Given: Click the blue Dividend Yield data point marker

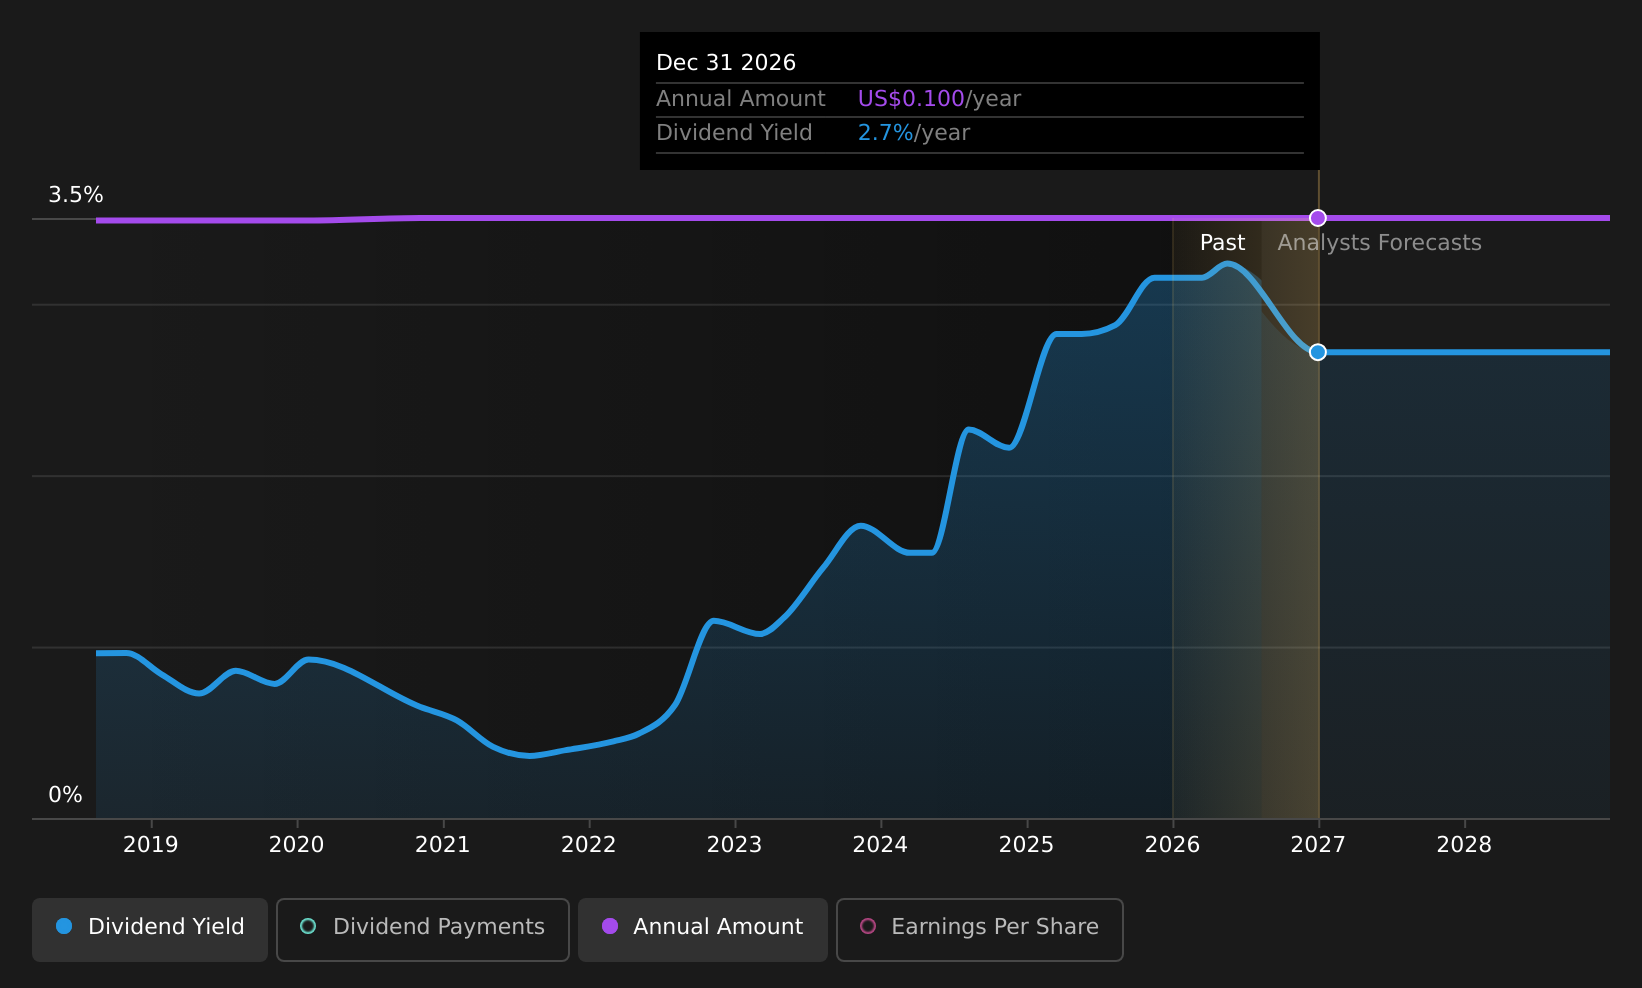Looking at the screenshot, I should click(1318, 352).
